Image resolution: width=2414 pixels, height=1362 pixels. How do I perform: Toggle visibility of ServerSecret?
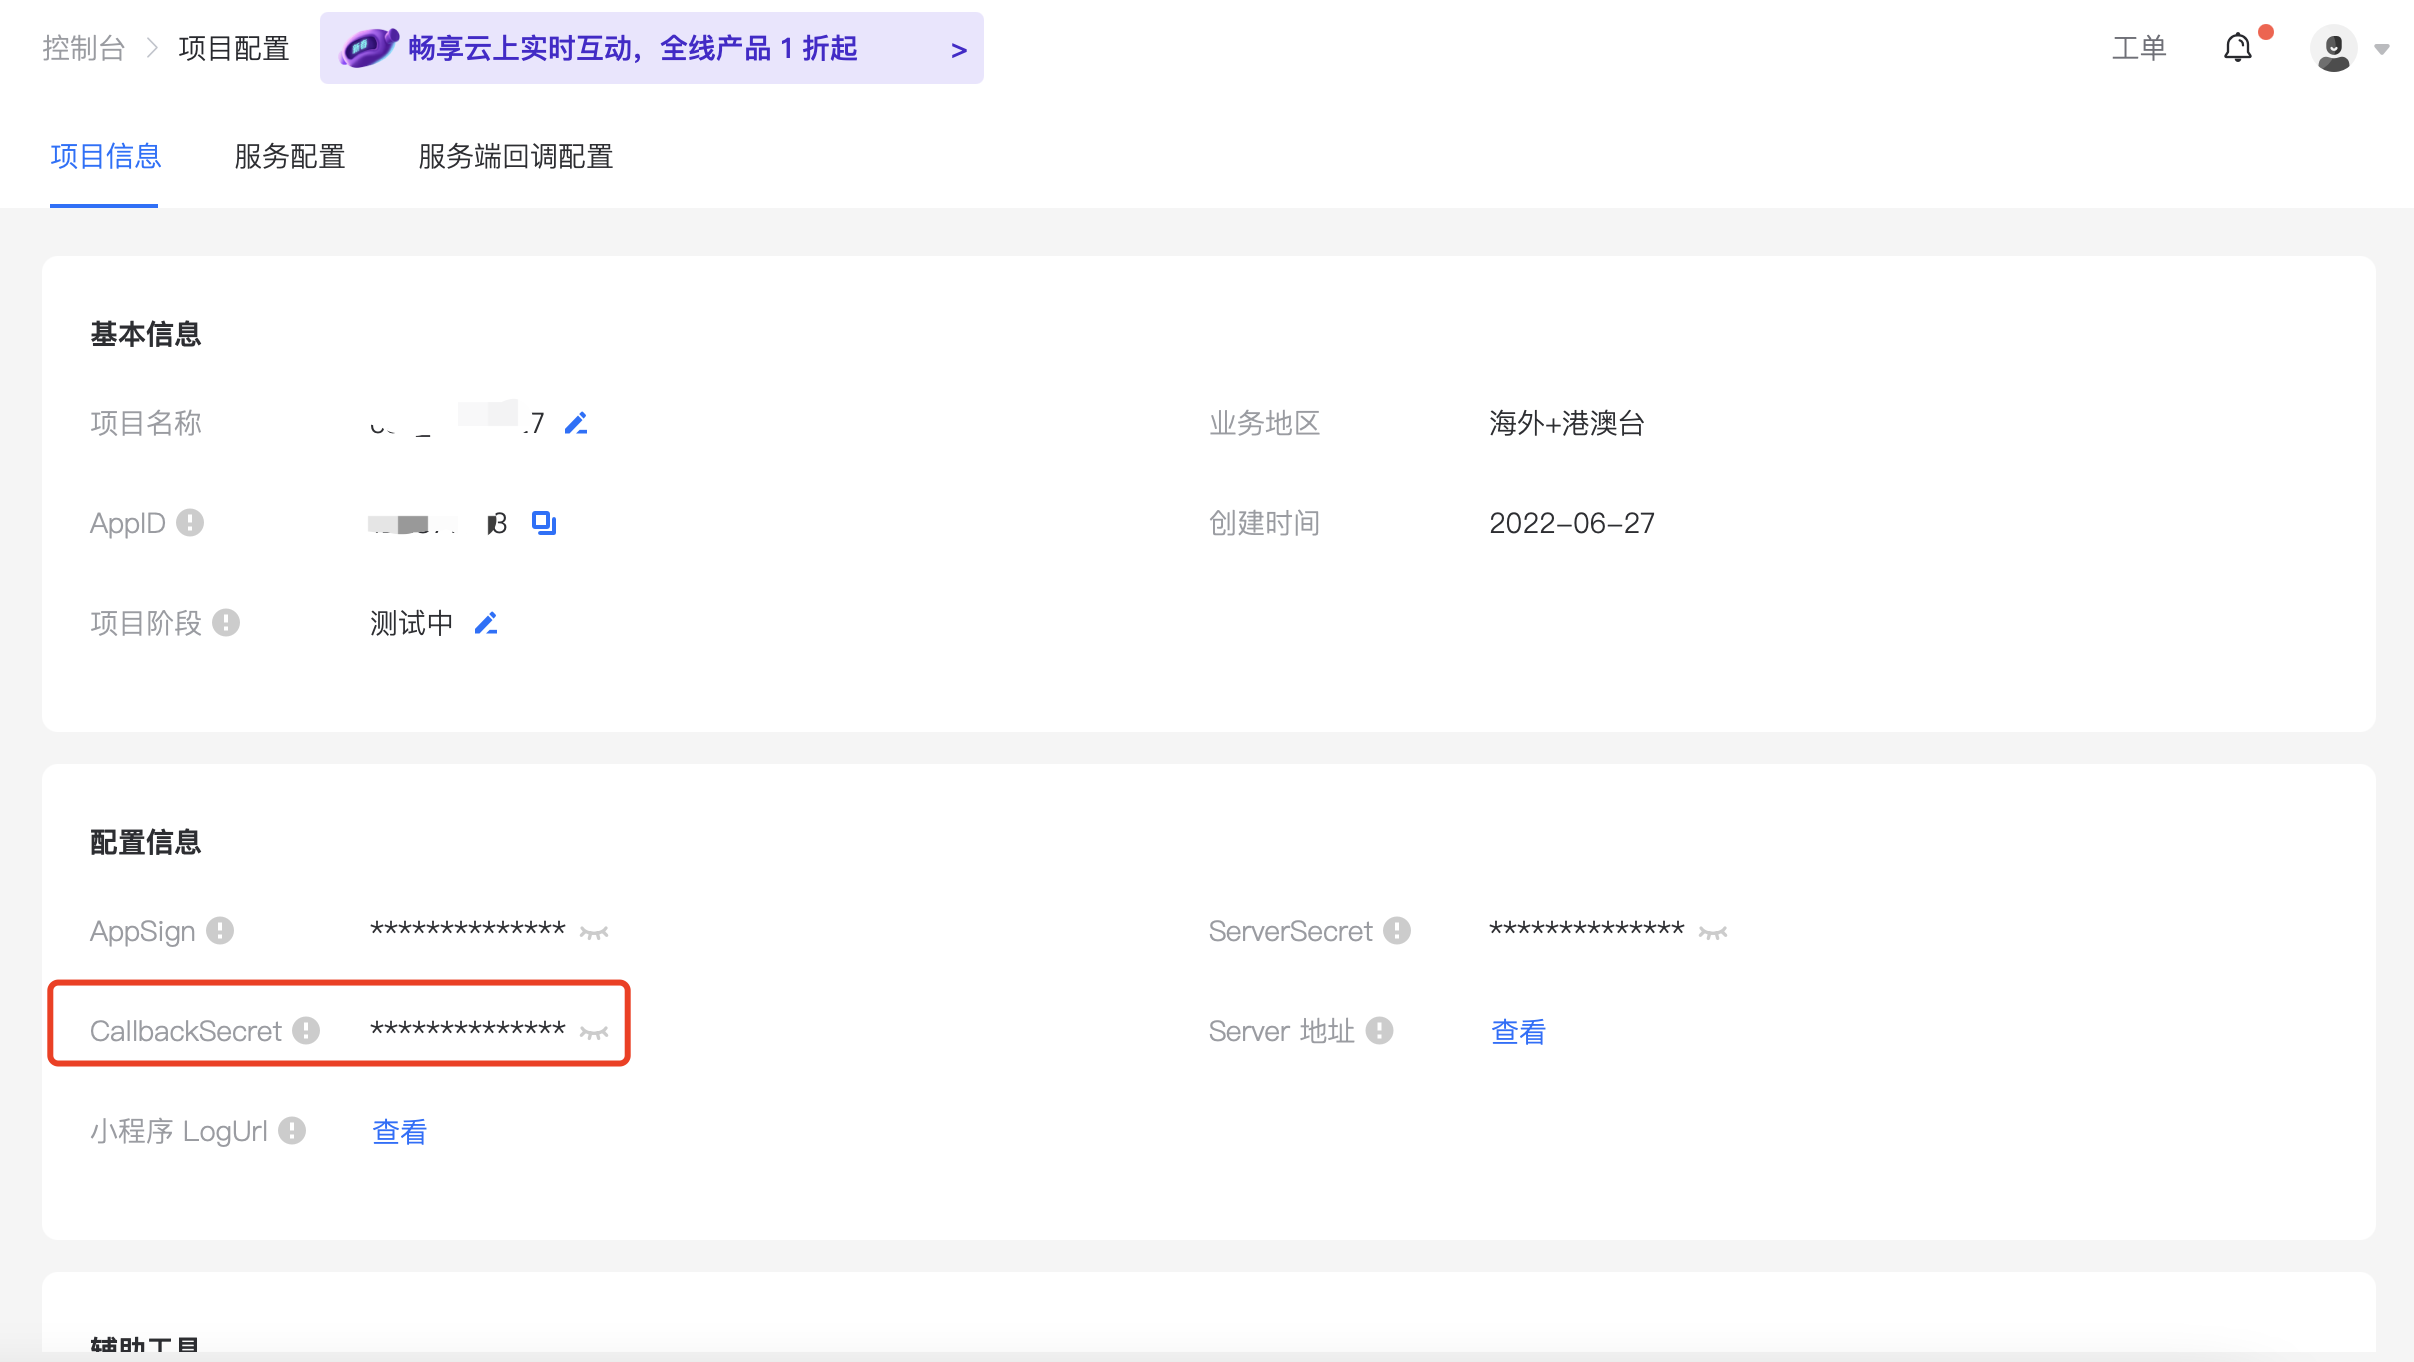coord(1713,933)
